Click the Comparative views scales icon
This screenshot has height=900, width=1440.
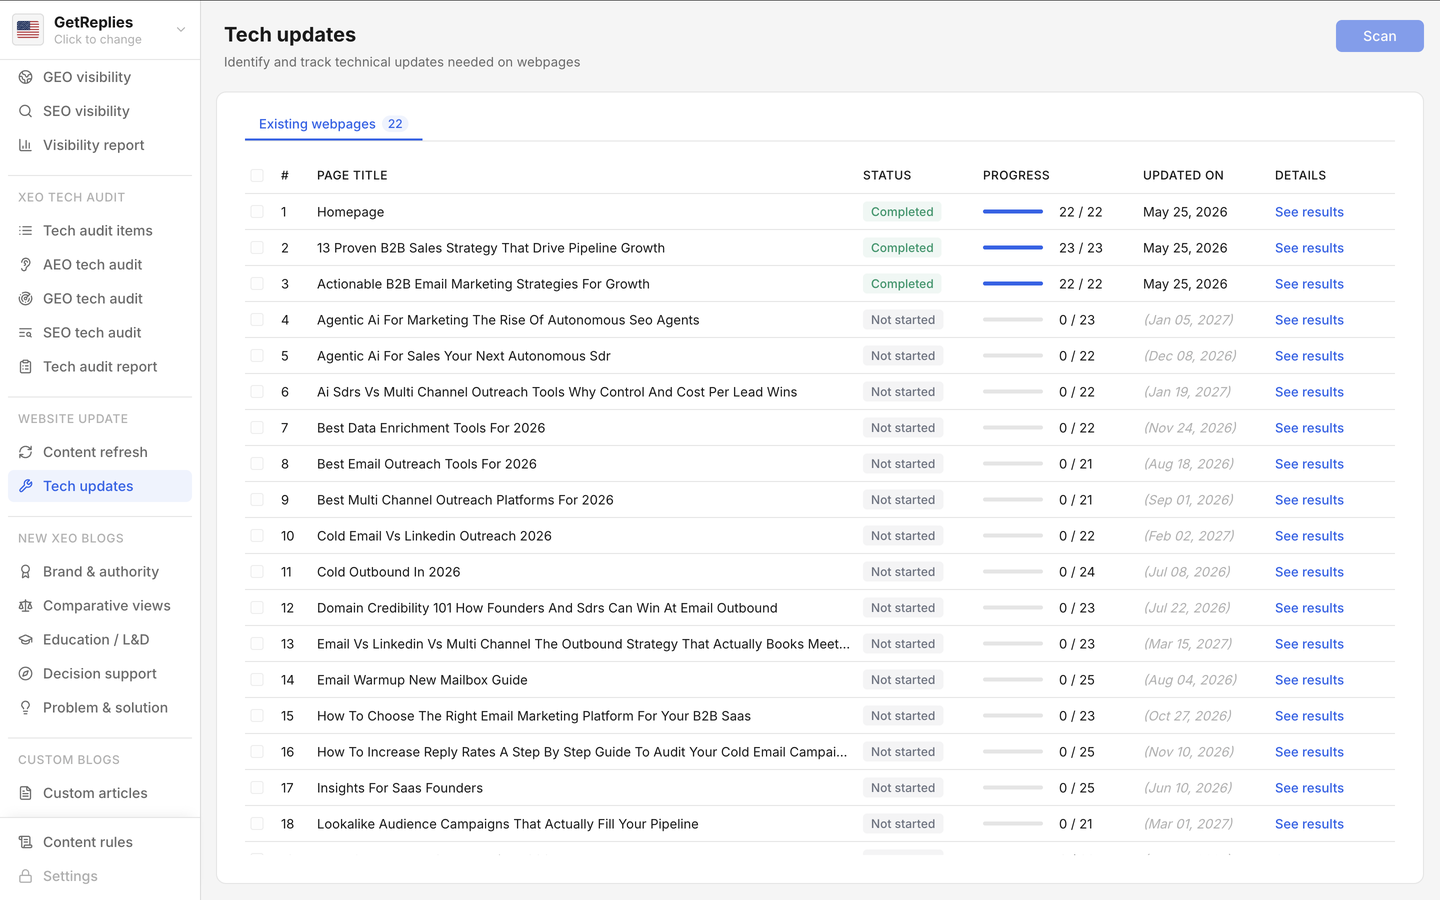click(x=26, y=606)
